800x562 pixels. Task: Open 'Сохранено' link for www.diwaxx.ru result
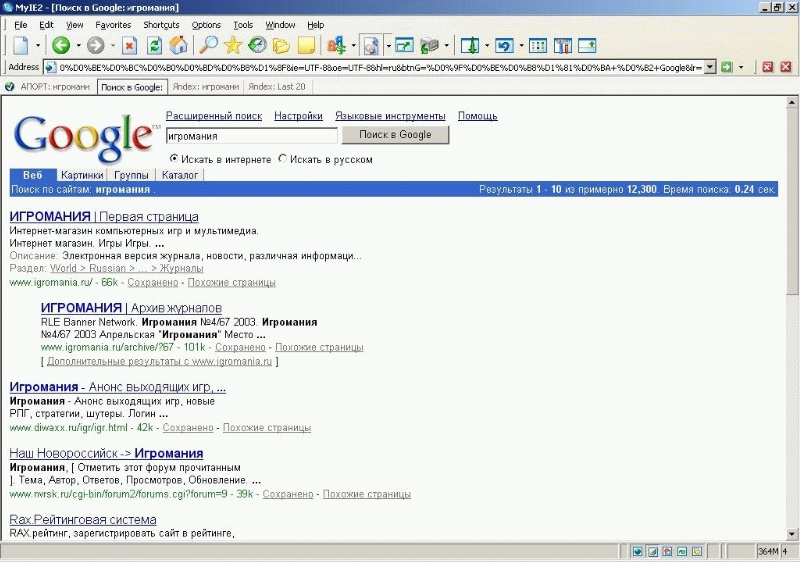pos(188,428)
